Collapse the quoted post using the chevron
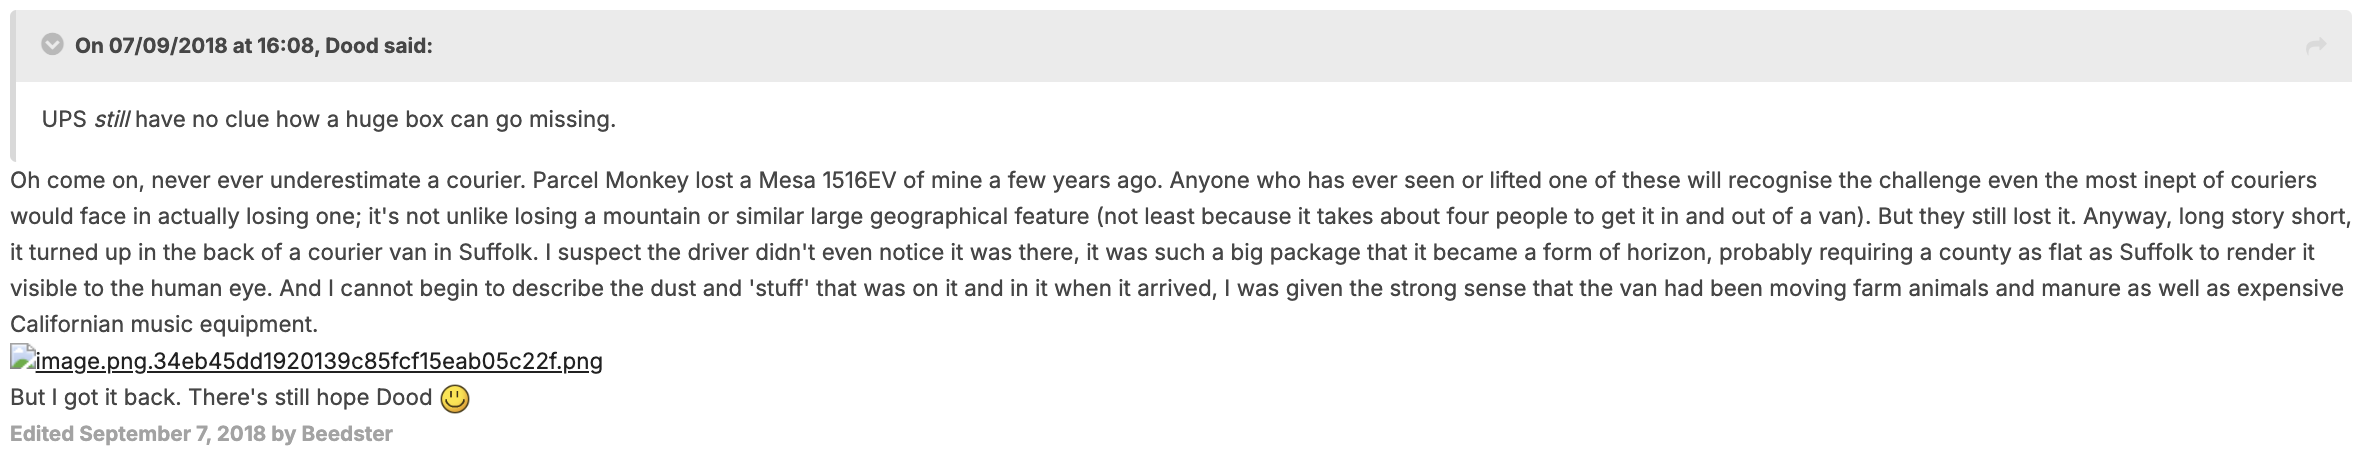Viewport: 2366px width, 450px height. 52,45
